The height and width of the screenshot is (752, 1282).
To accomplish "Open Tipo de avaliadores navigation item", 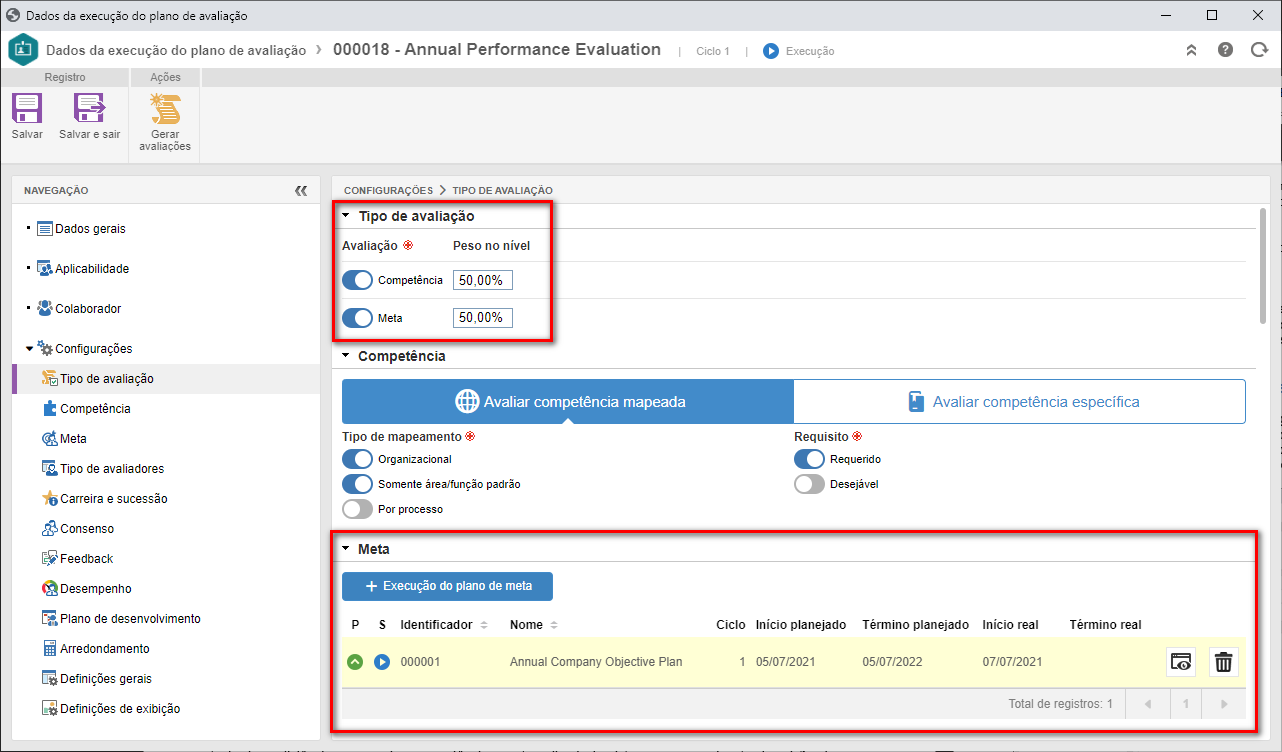I will [112, 469].
